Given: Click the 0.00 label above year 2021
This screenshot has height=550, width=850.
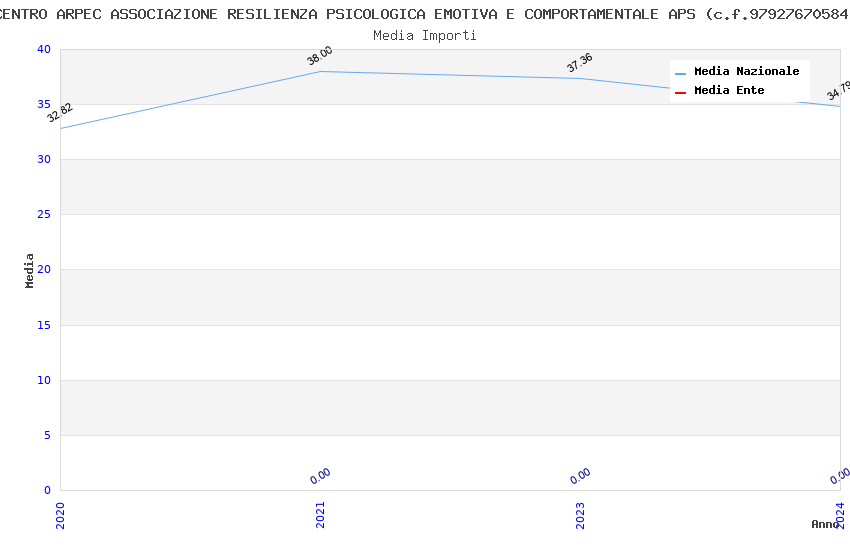Looking at the screenshot, I should tap(320, 476).
